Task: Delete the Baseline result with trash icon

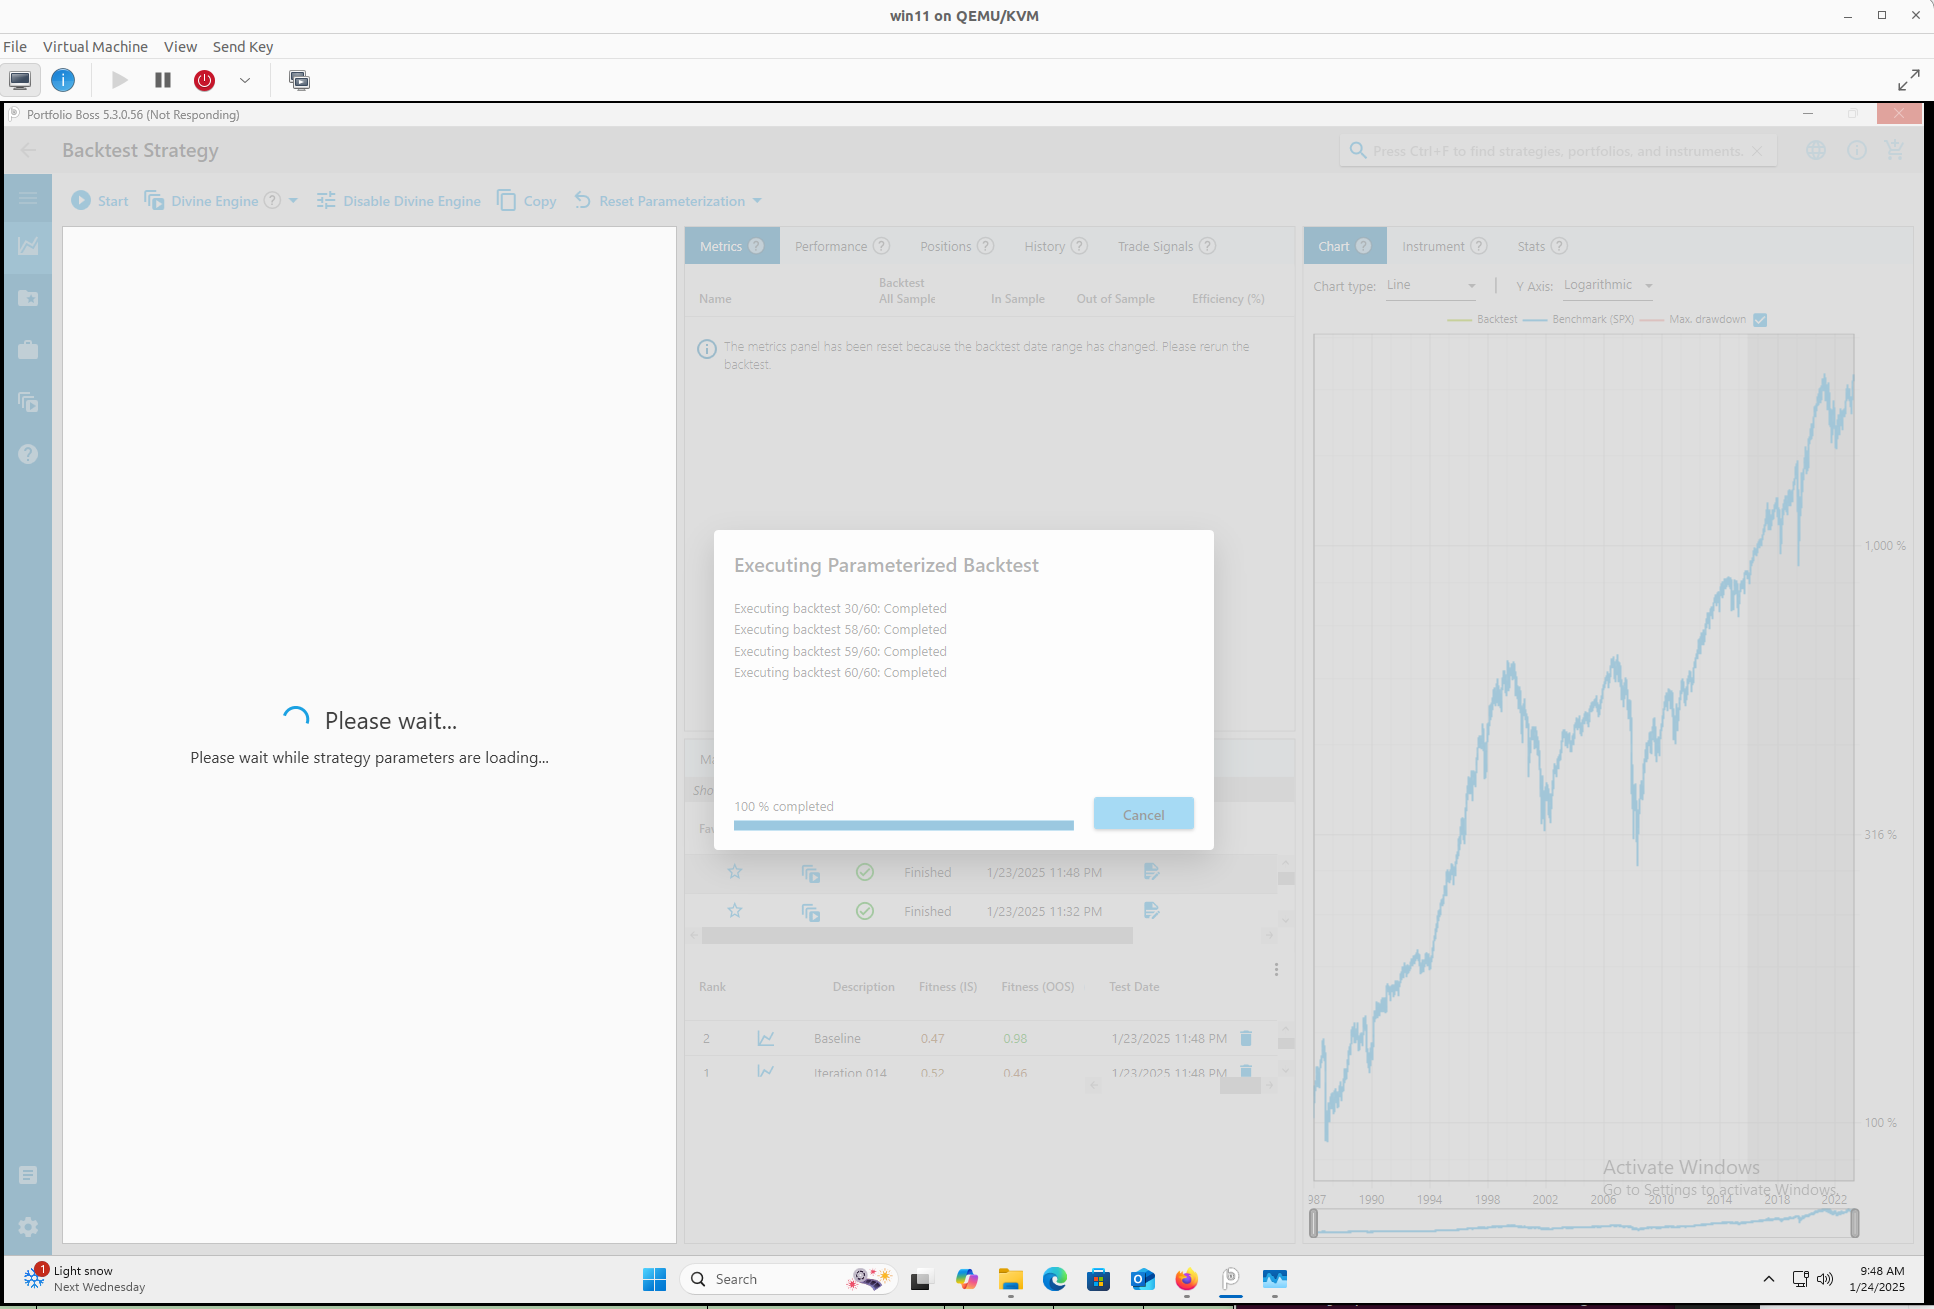Action: (x=1246, y=1038)
